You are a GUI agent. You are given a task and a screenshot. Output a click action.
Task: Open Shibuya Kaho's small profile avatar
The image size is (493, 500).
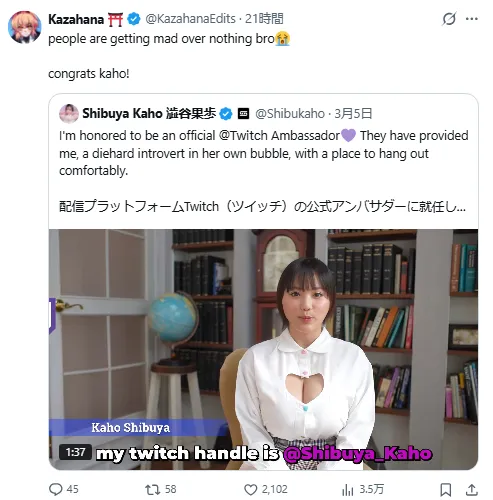click(x=69, y=113)
